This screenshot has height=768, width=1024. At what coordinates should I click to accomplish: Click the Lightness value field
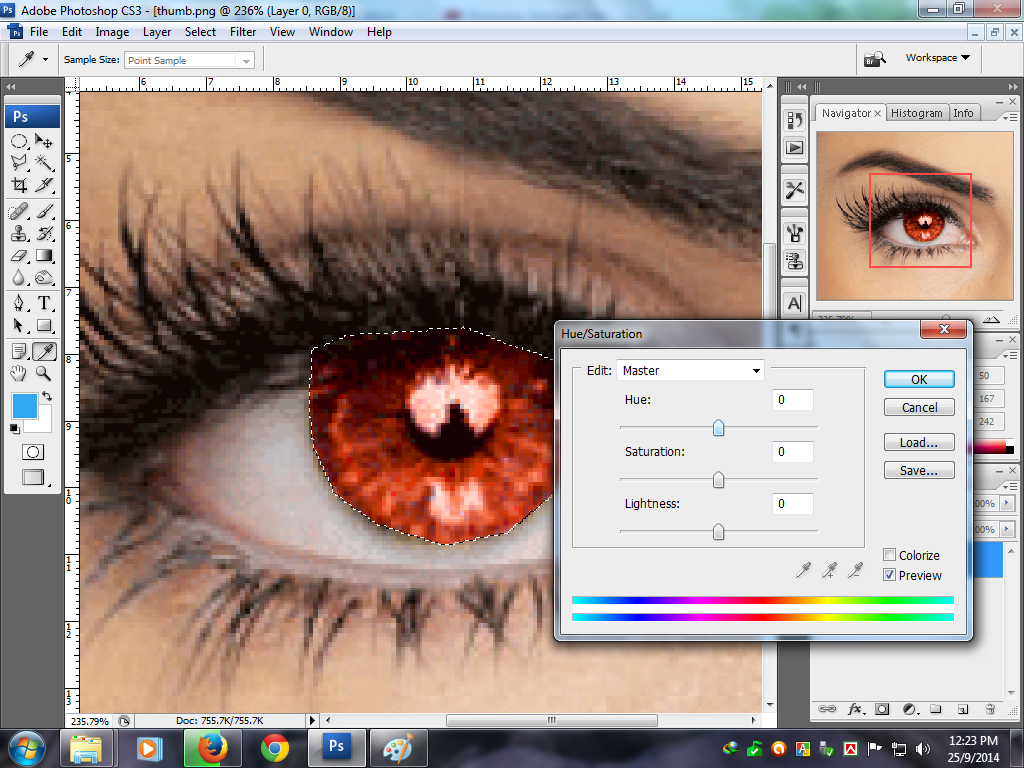pos(792,504)
